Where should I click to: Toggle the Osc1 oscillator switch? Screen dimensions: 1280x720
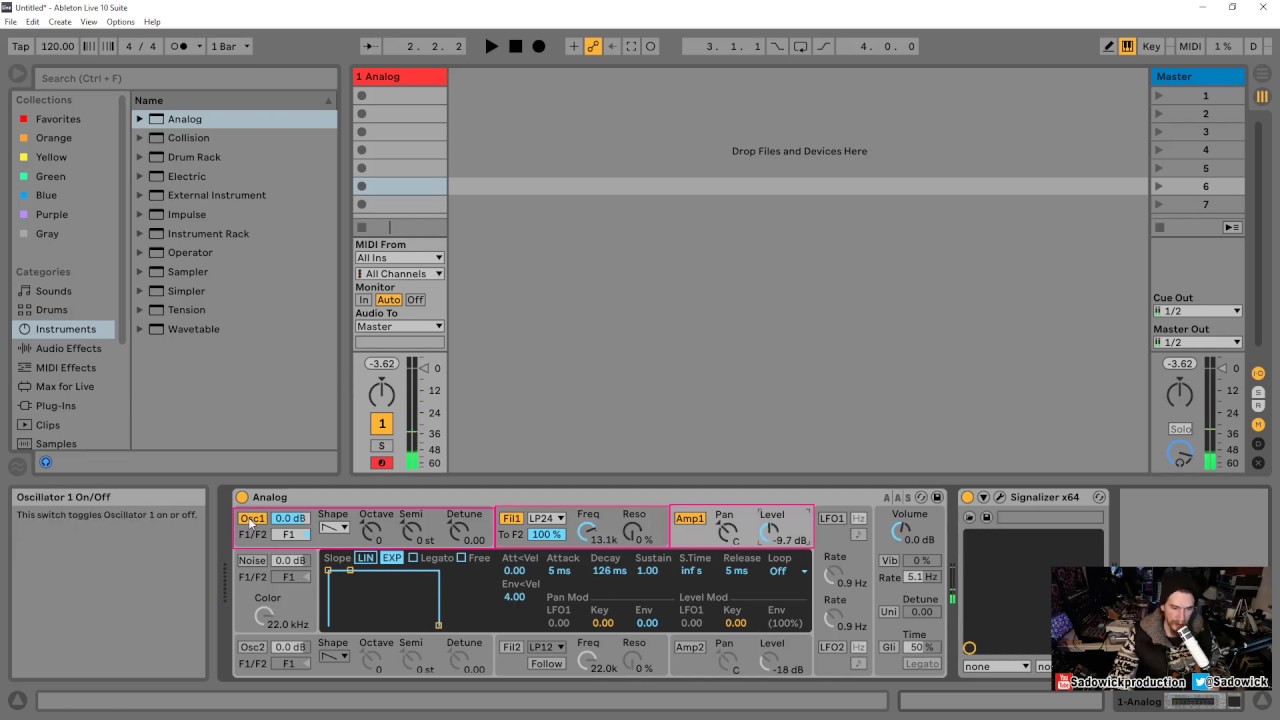(252, 518)
